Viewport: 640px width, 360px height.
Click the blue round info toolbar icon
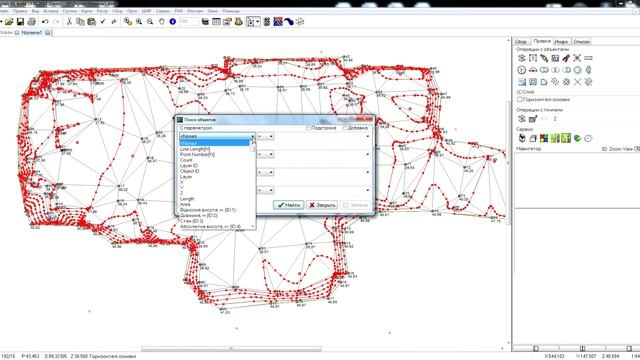(x=173, y=22)
